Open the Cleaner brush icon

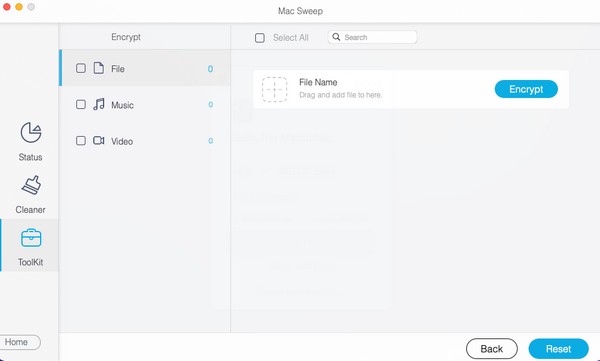coord(31,185)
